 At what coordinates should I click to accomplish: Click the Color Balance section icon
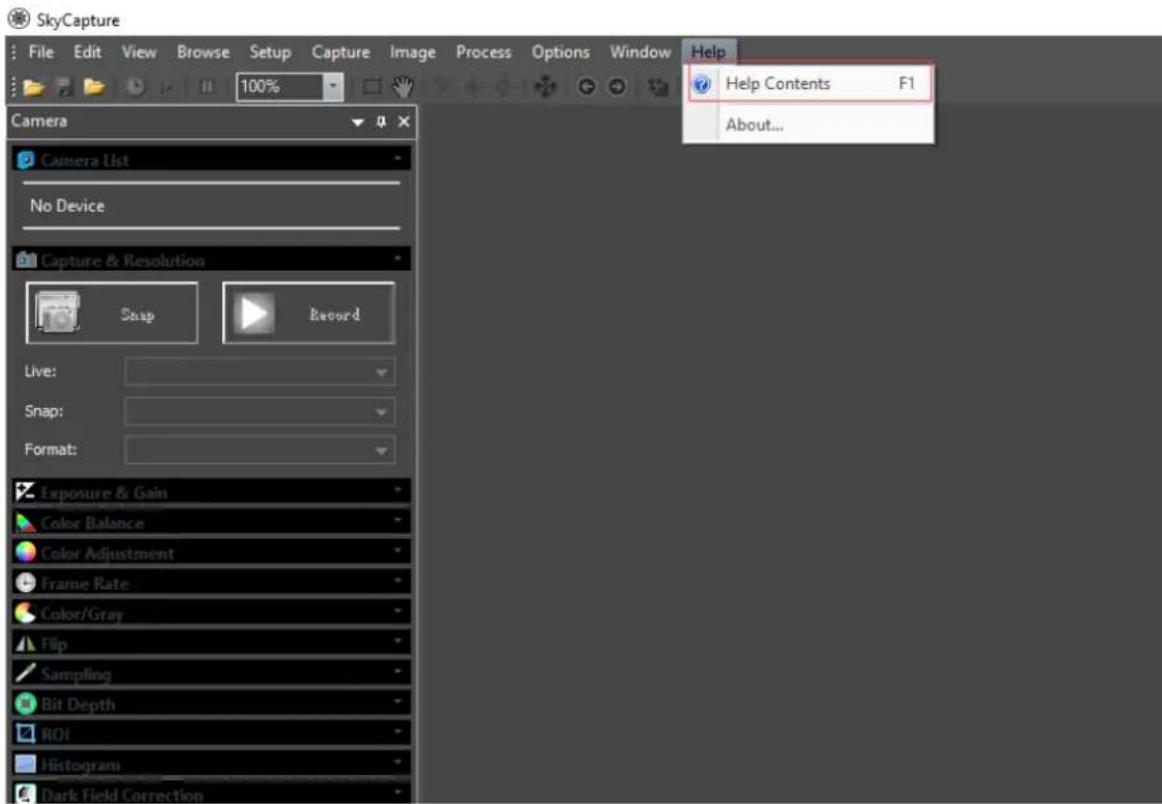pos(25,522)
